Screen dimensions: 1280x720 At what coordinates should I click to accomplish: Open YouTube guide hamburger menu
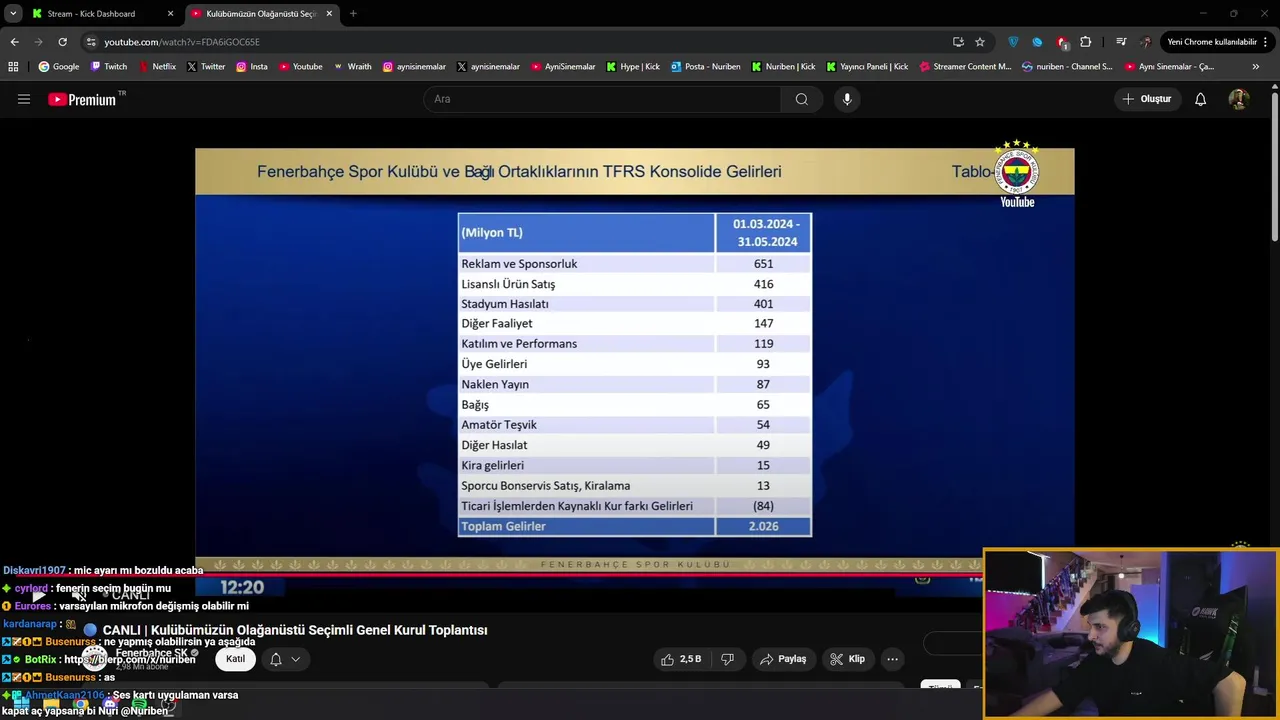click(24, 99)
